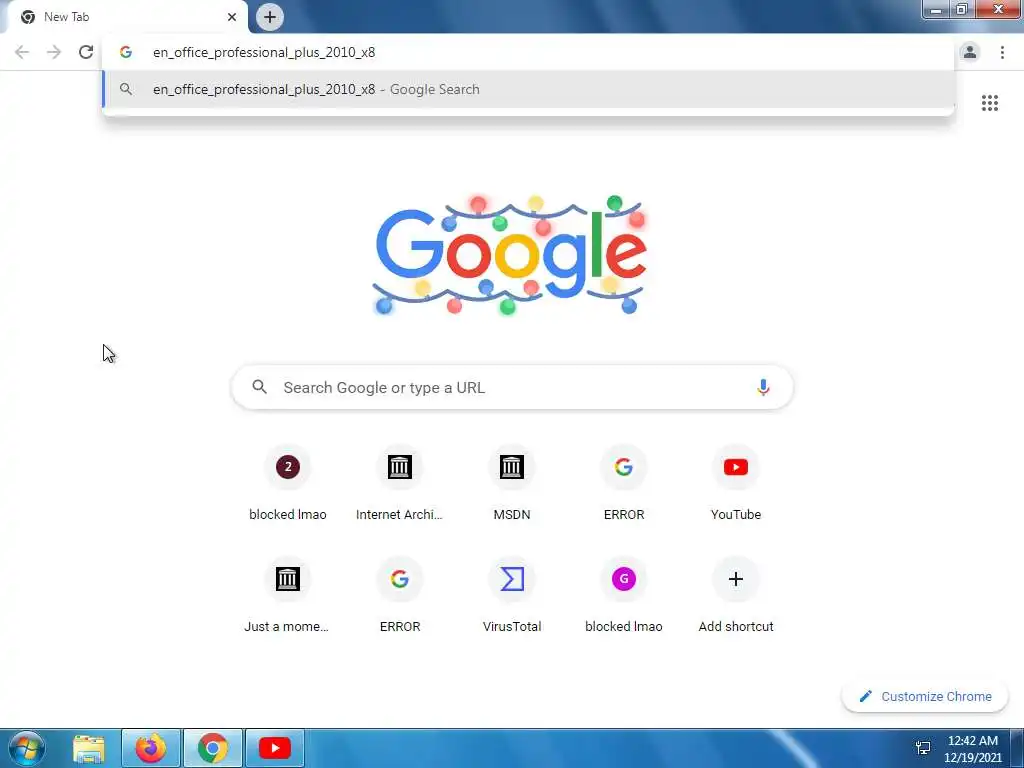Image resolution: width=1024 pixels, height=768 pixels.
Task: Open the Just a mome... shortcut
Action: (x=287, y=596)
